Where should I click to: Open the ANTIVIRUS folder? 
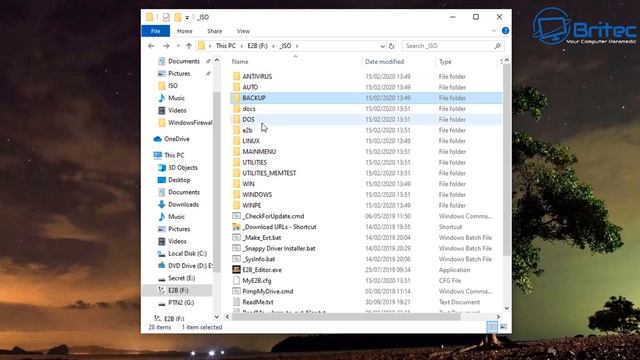[257, 76]
